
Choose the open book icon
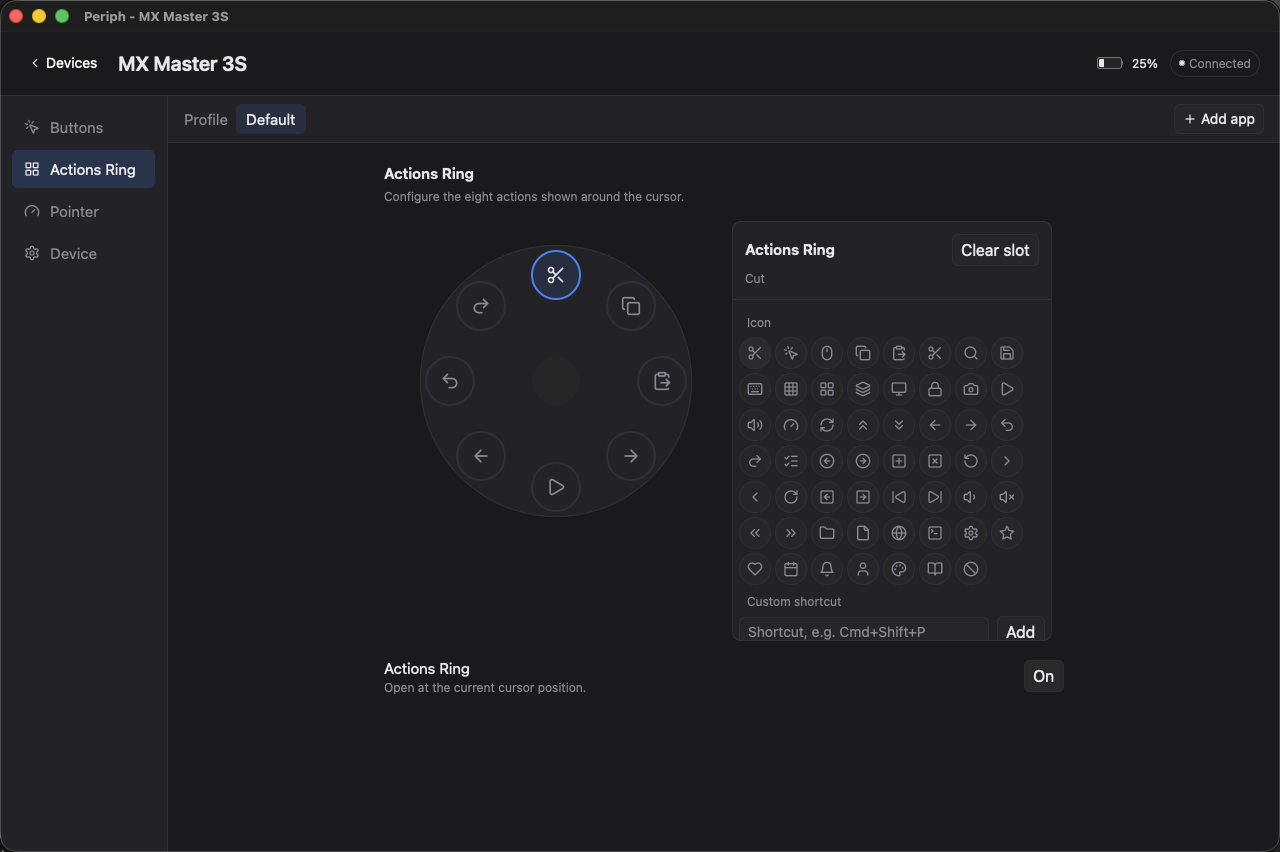click(935, 569)
